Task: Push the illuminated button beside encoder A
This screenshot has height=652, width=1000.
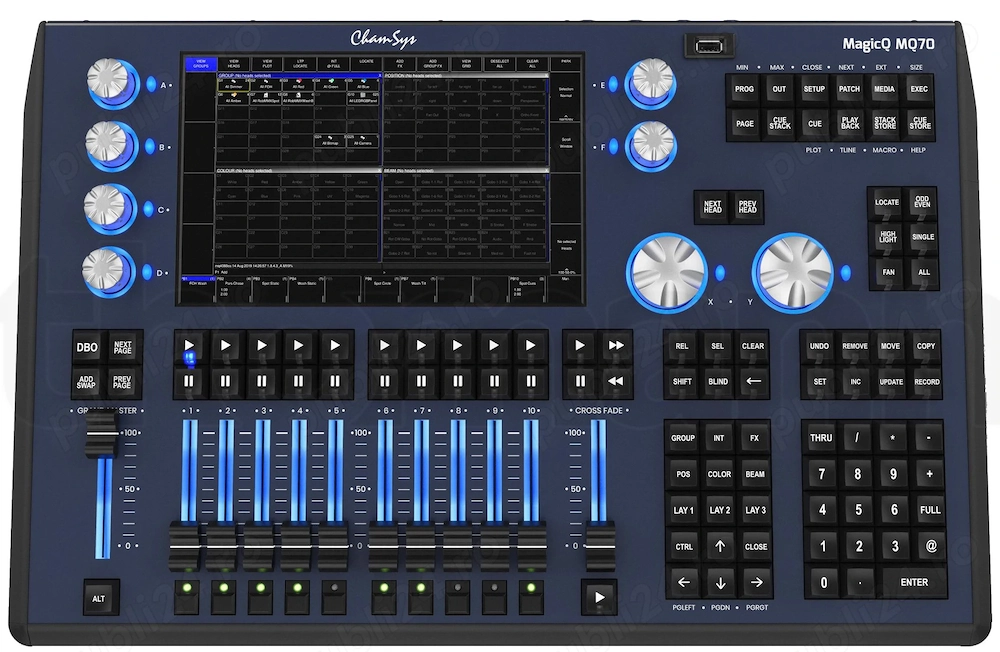Action: (151, 84)
